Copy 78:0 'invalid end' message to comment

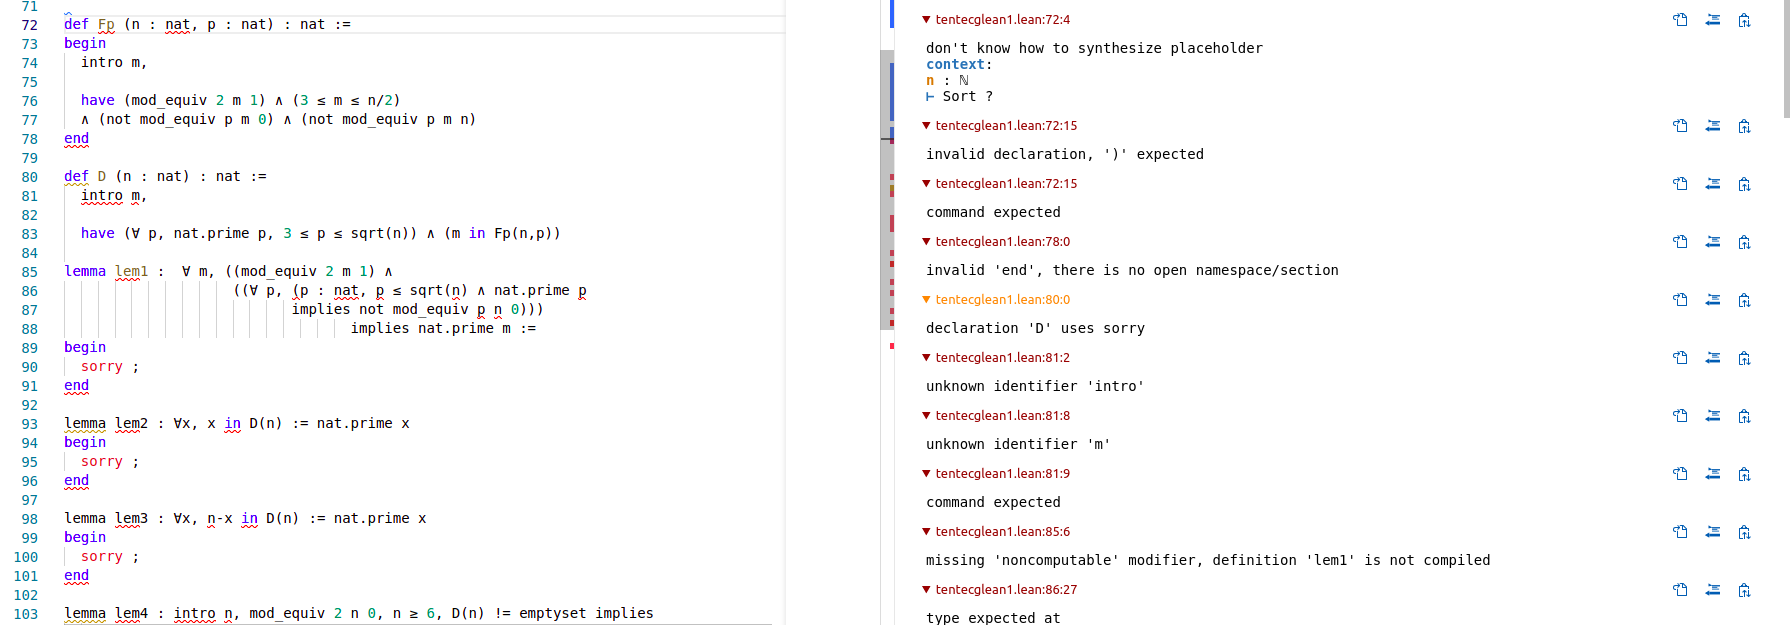1713,242
